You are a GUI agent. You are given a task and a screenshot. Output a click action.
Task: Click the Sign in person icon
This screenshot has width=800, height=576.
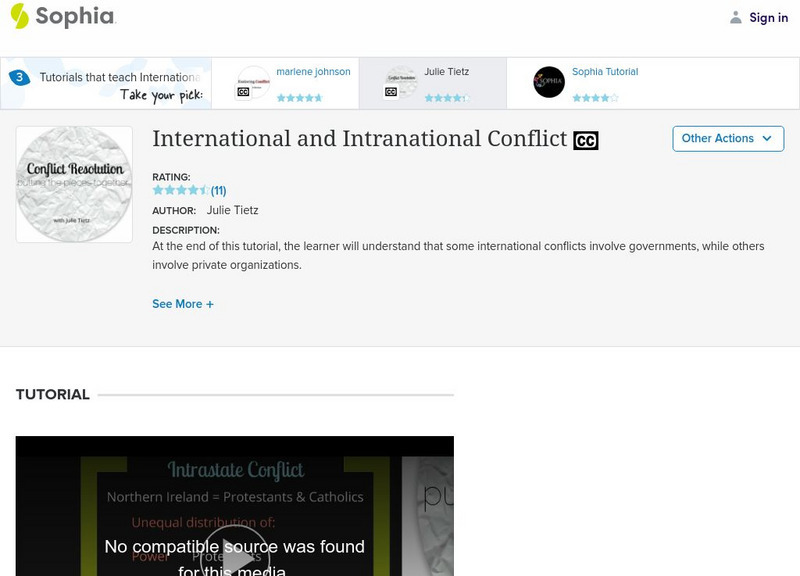pyautogui.click(x=735, y=17)
